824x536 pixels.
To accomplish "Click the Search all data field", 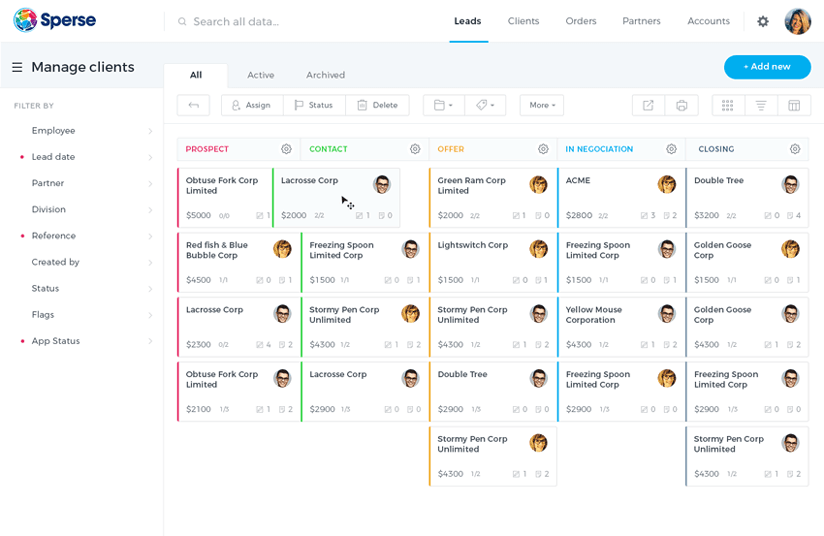I will tap(236, 22).
